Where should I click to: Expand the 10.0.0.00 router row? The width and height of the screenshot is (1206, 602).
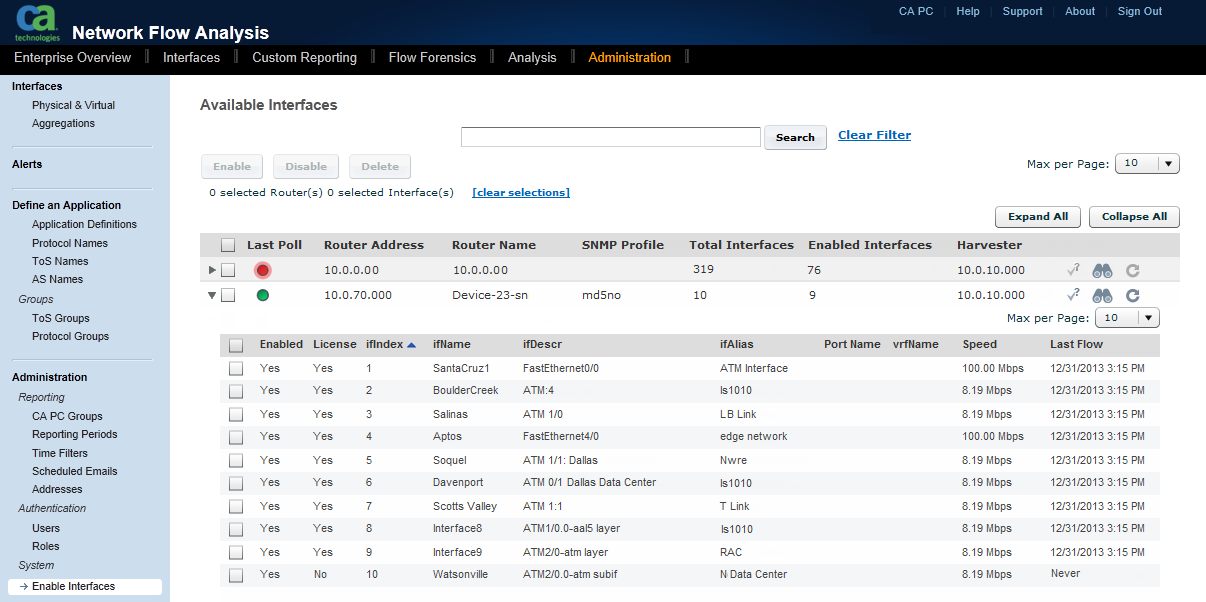[212, 270]
